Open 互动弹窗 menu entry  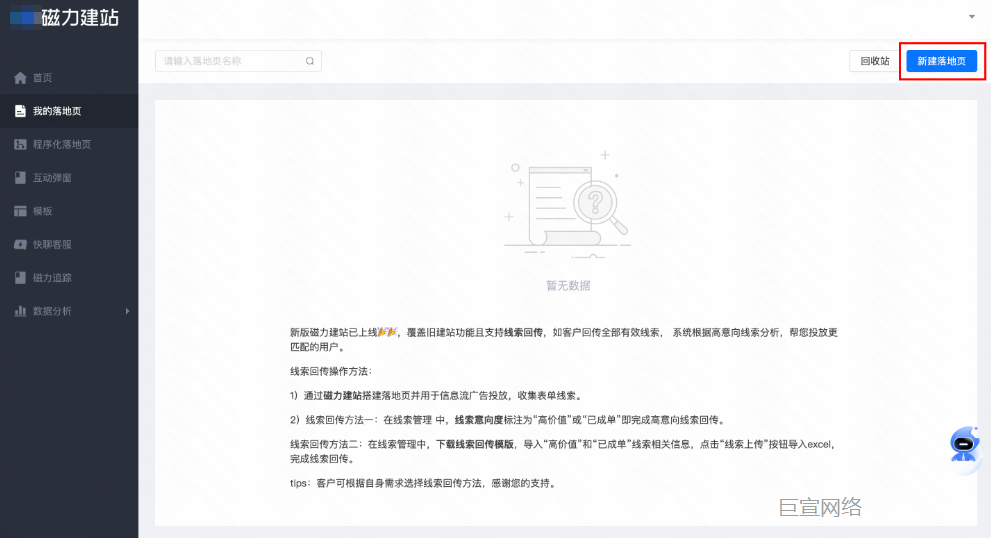coord(69,178)
